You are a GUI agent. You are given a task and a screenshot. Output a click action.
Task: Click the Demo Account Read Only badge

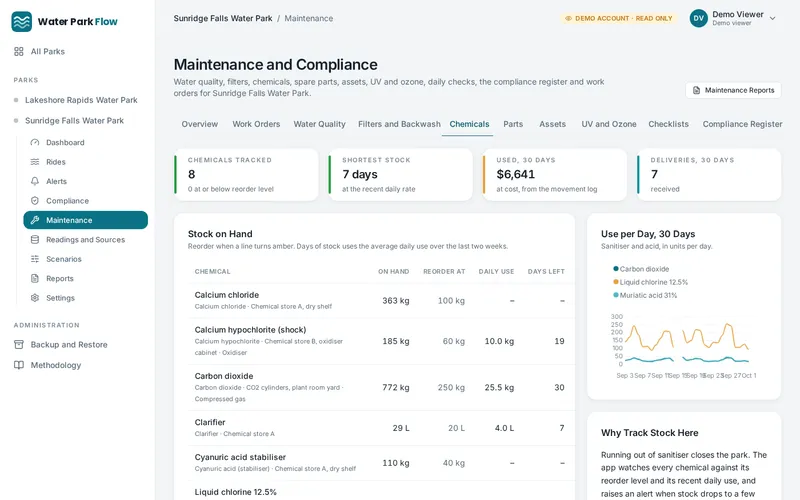point(618,18)
